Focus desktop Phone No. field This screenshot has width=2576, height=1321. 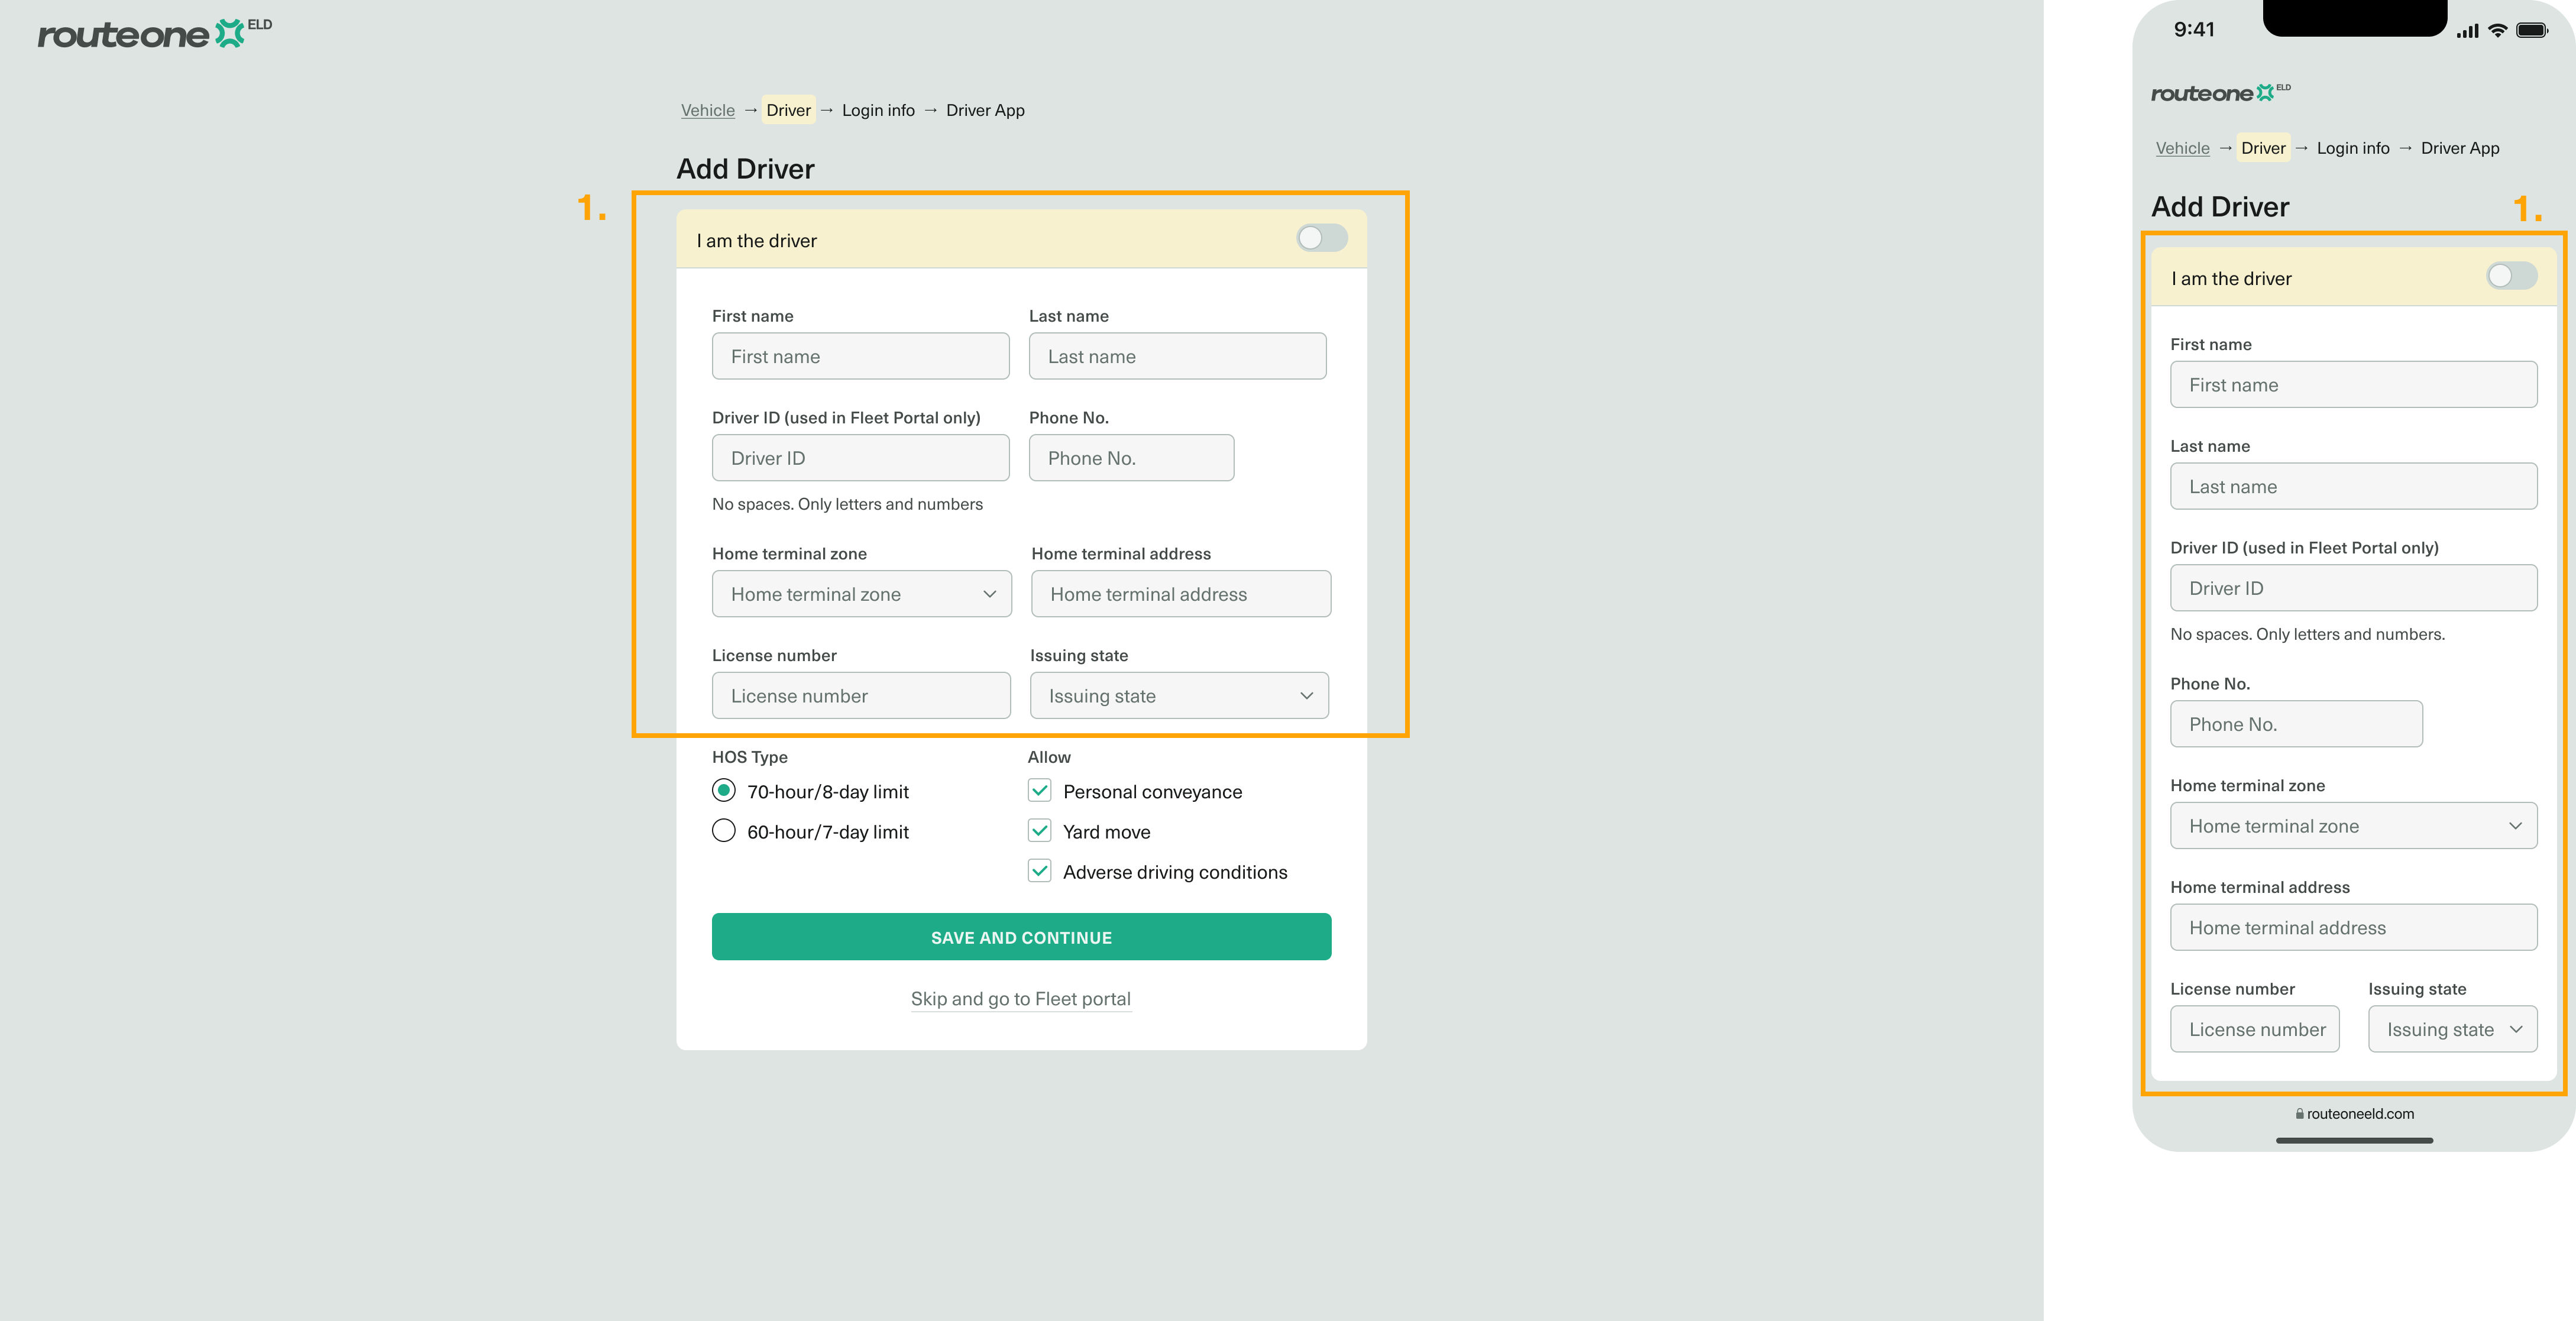coord(1131,458)
